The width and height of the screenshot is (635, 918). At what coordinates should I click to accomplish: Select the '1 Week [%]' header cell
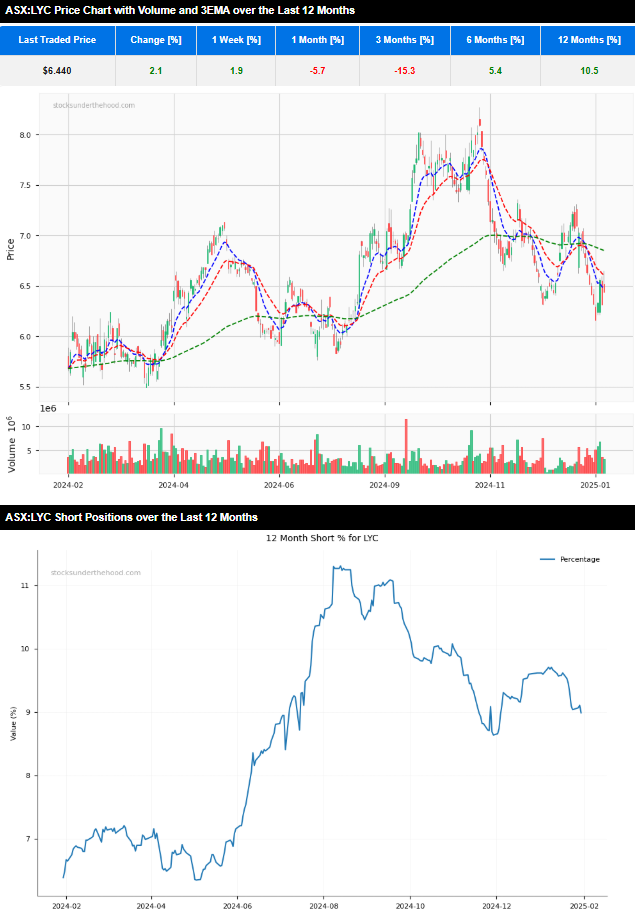click(236, 40)
